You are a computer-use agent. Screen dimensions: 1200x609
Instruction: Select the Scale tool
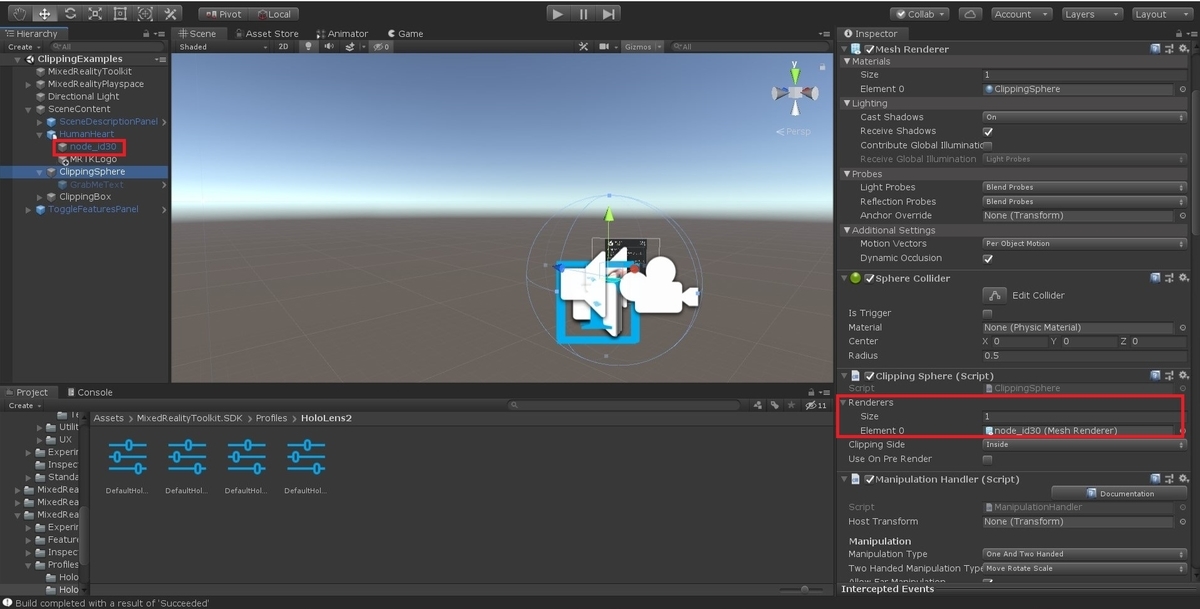point(95,14)
